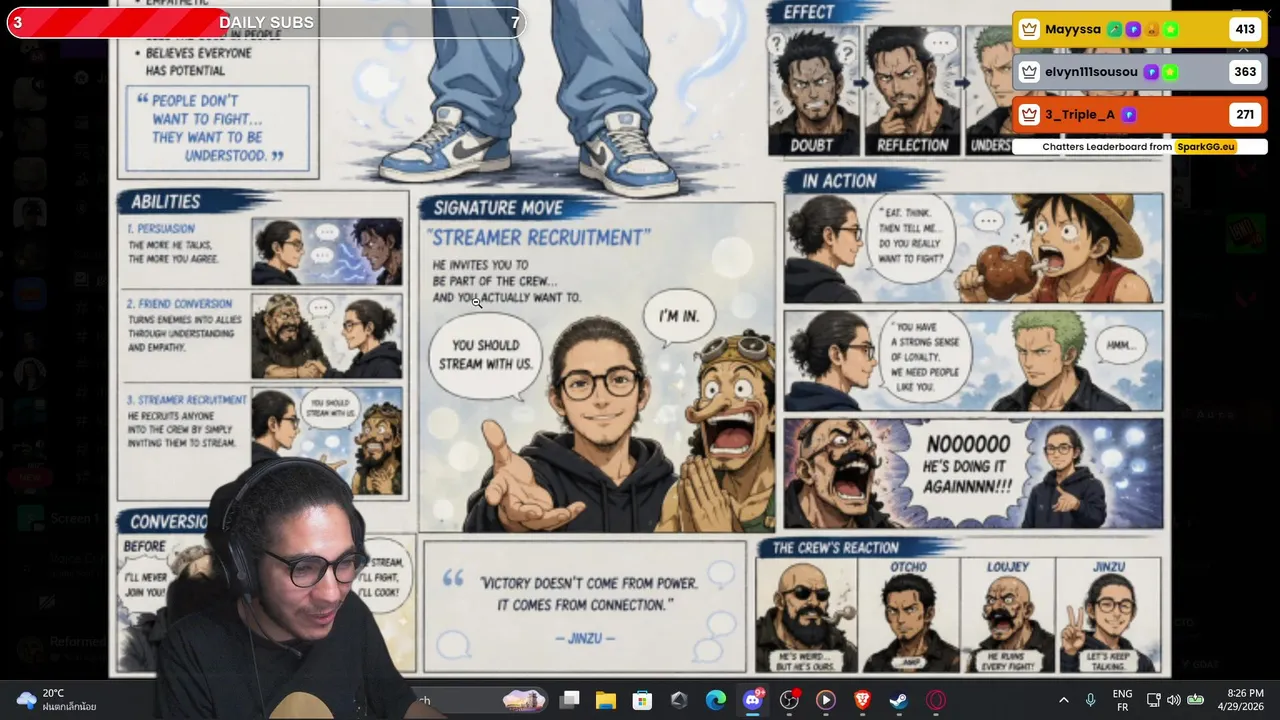Open Microsoft Edge from the taskbar
The height and width of the screenshot is (720, 1280).
pos(716,699)
